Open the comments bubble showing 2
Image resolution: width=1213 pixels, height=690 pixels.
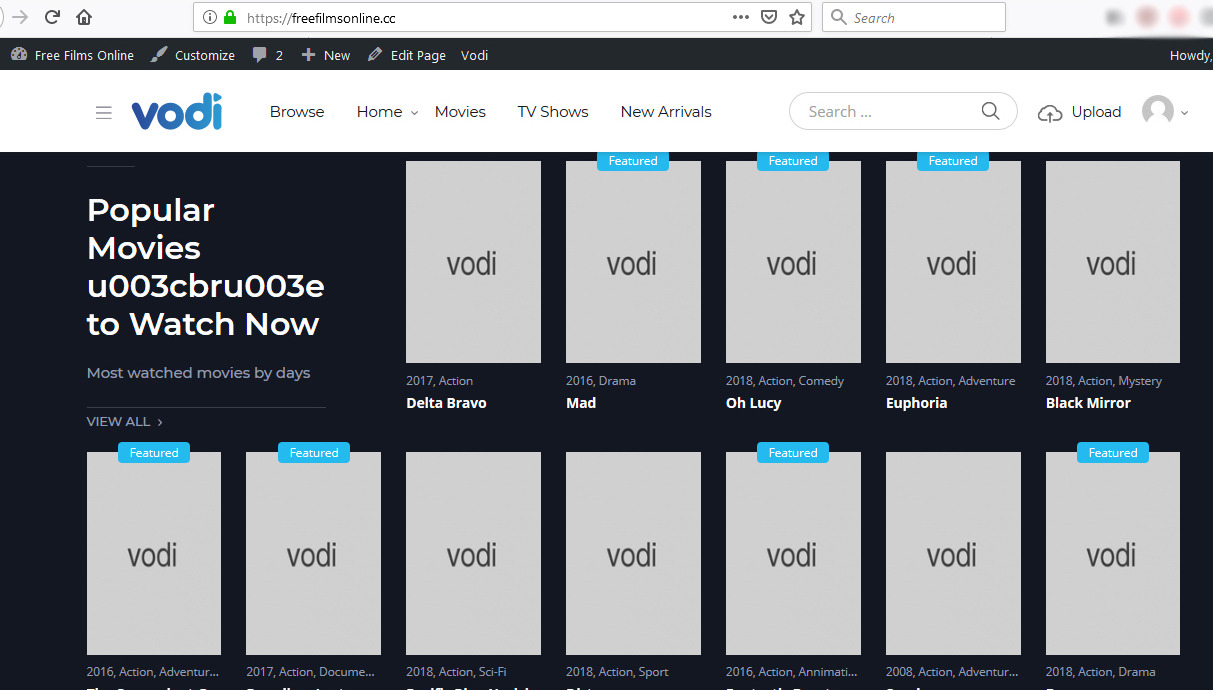(x=267, y=55)
